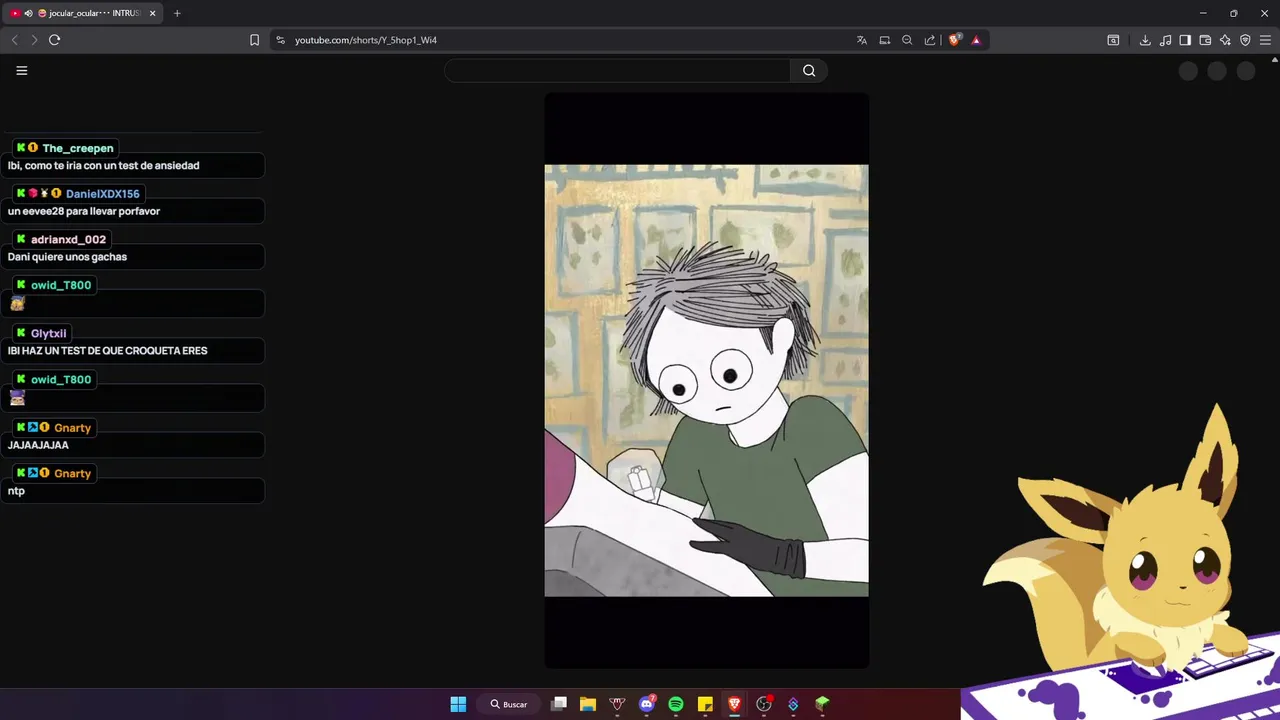Open the media playlist music note icon
Image resolution: width=1280 pixels, height=720 pixels.
pos(1165,40)
